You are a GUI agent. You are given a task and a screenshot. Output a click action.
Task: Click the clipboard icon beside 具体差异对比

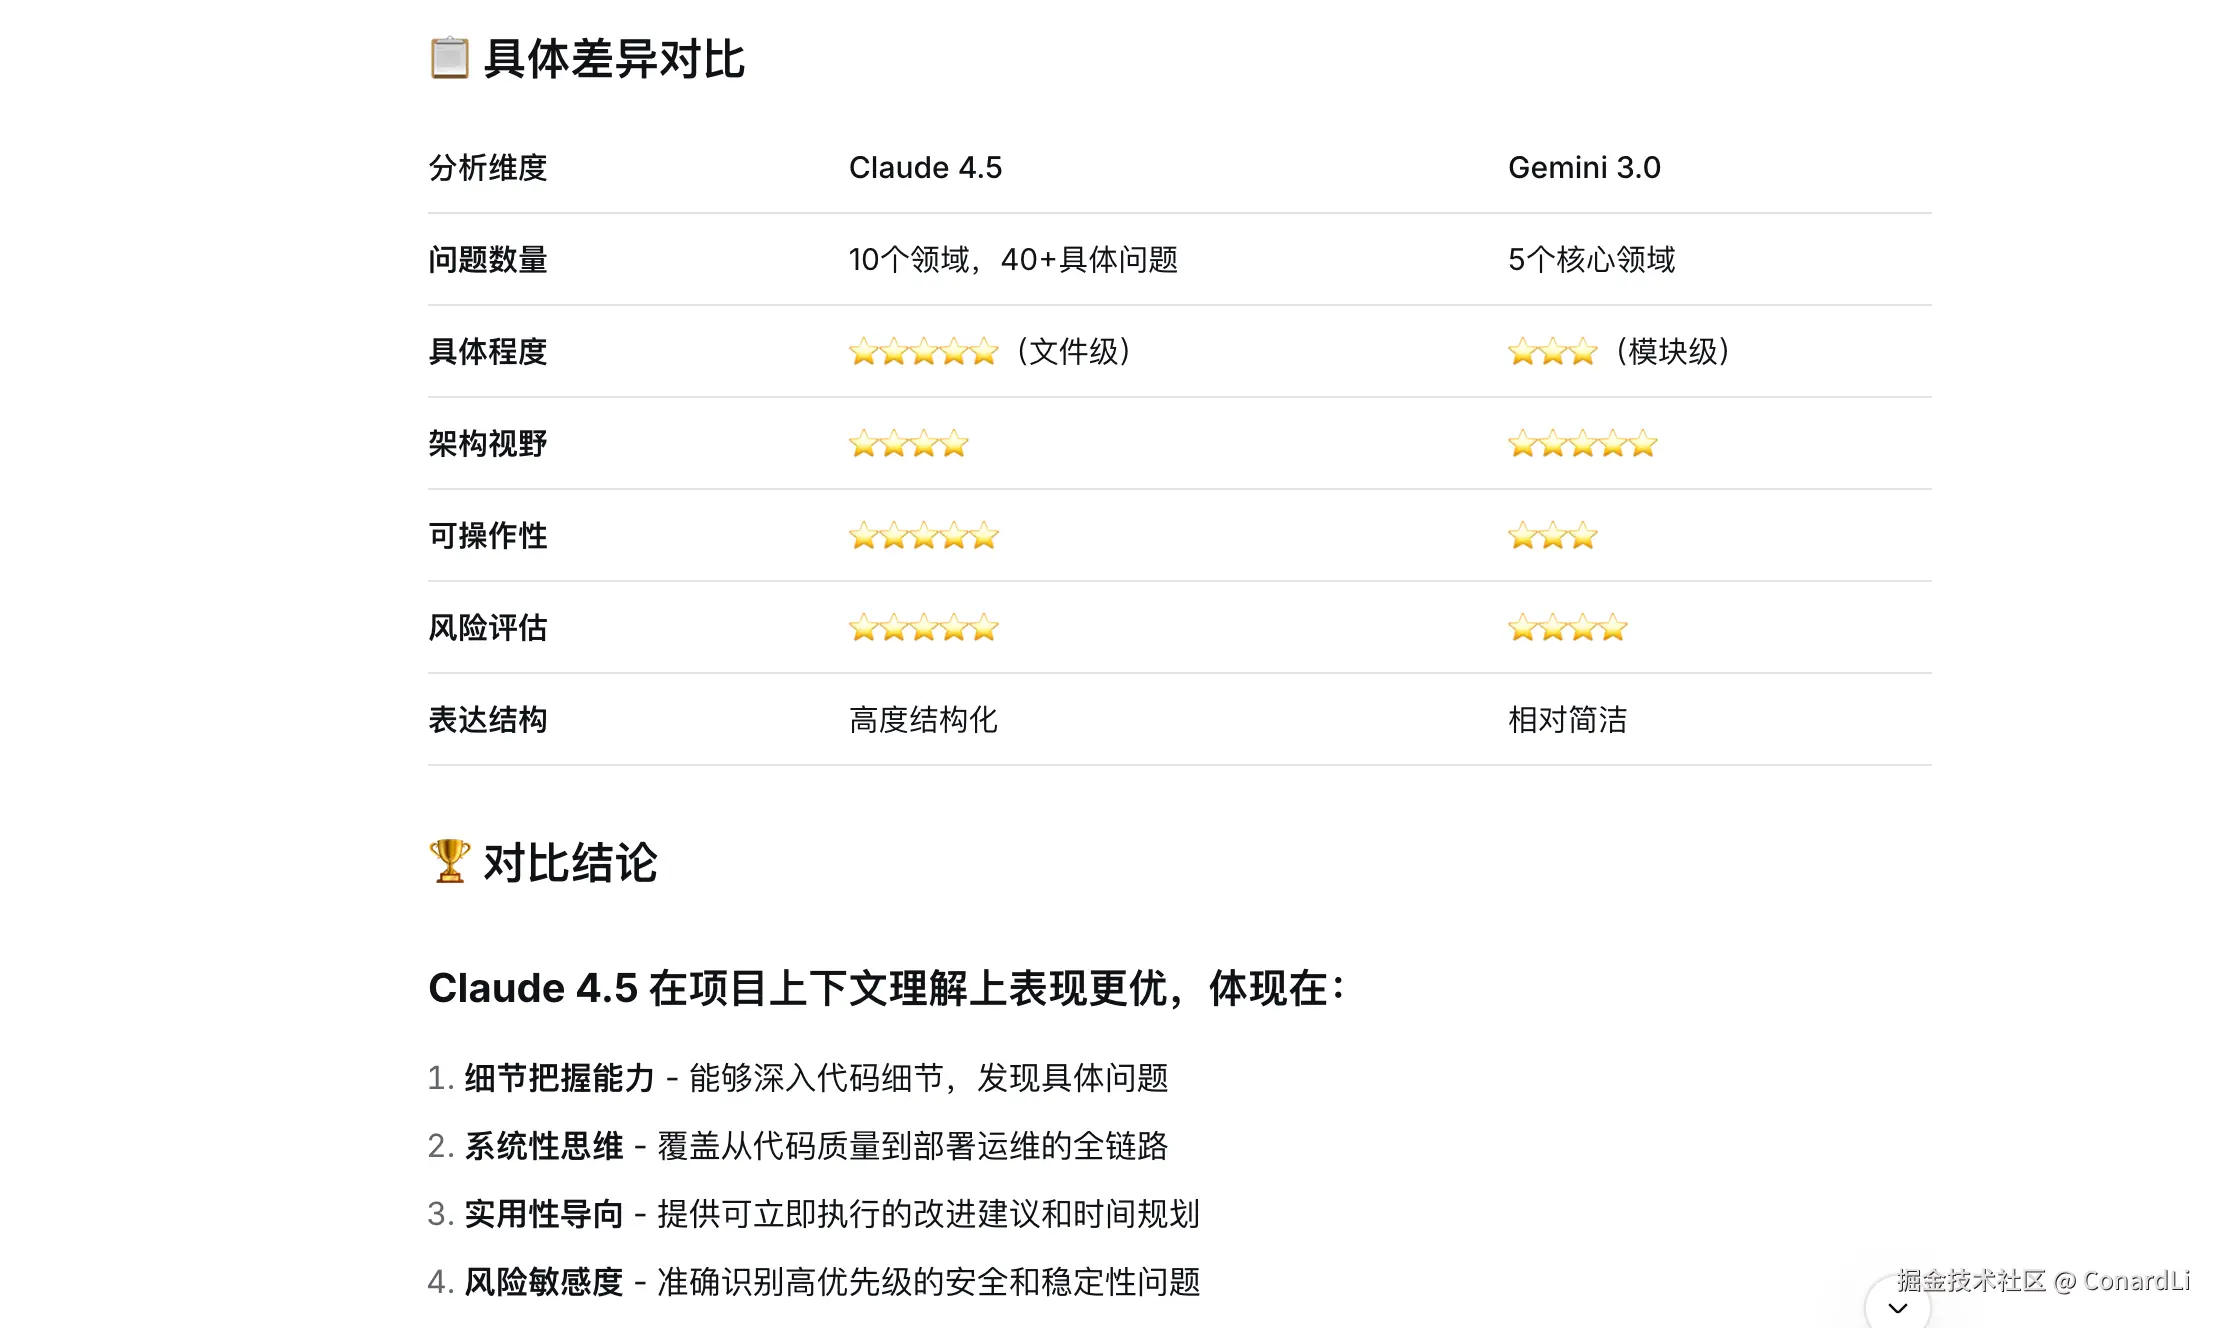click(449, 58)
